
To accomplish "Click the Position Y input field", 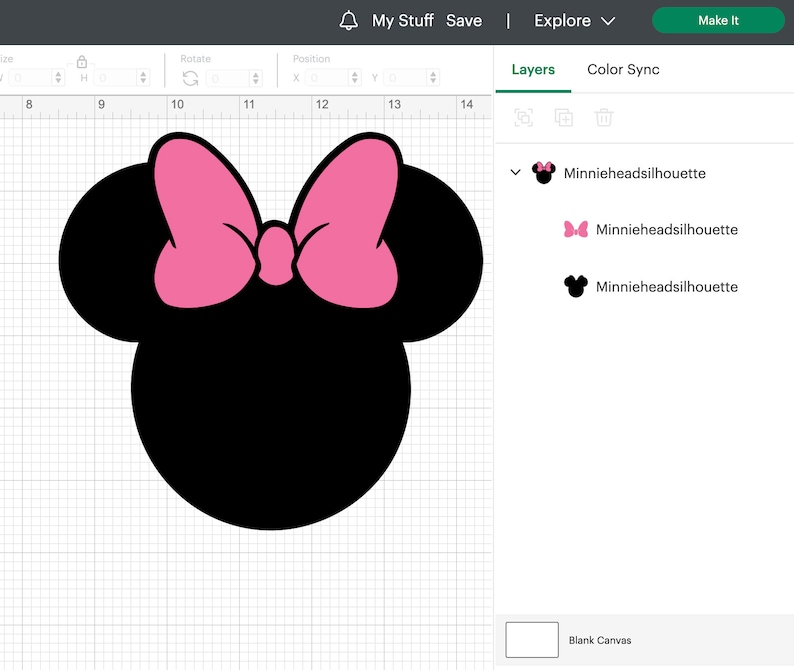I will click(405, 78).
